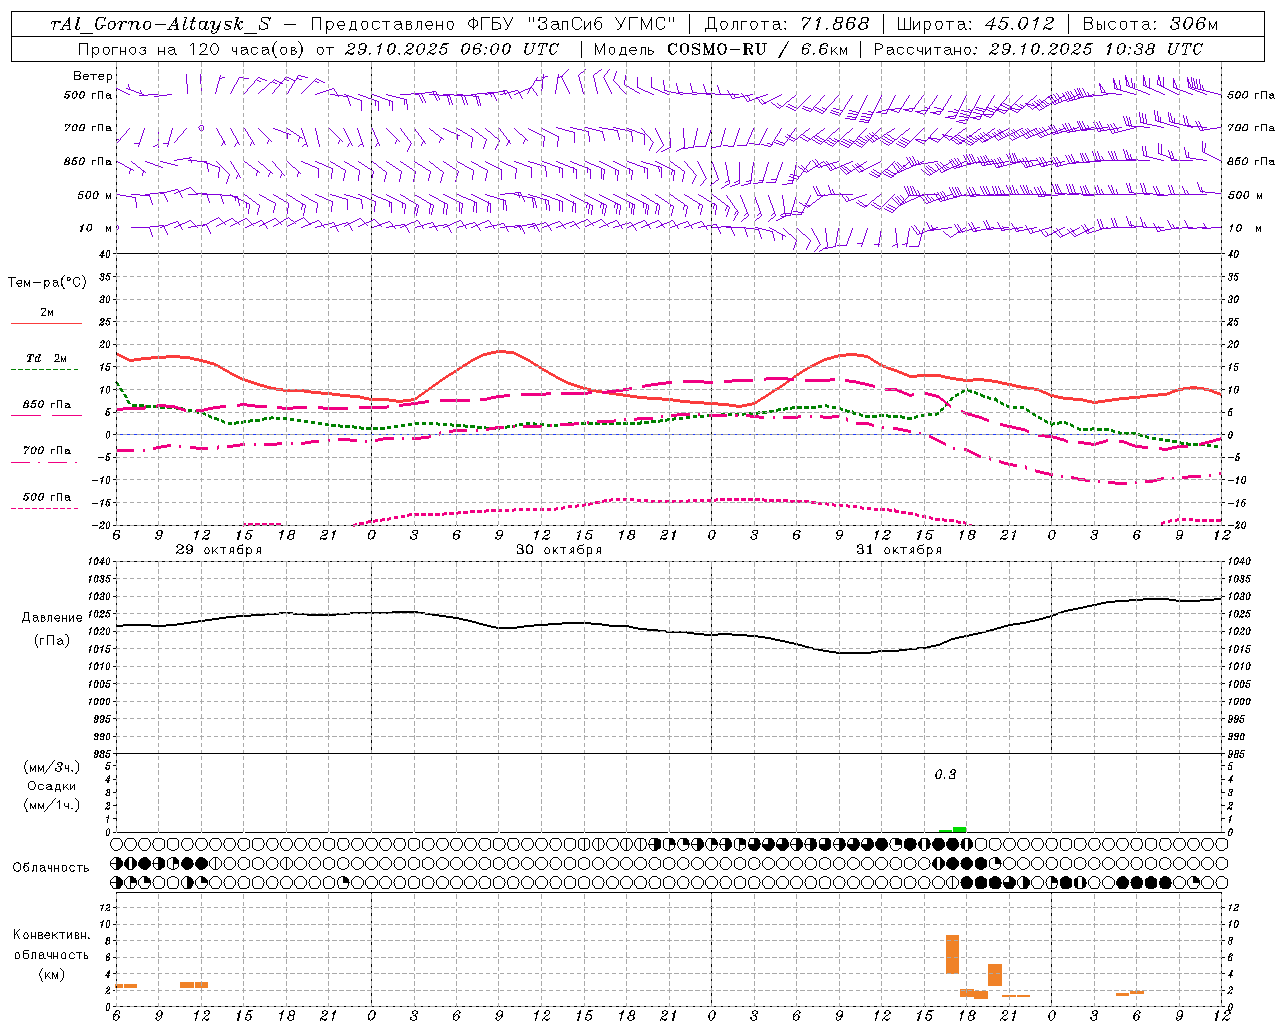Click the date label 31 октября

(899, 550)
